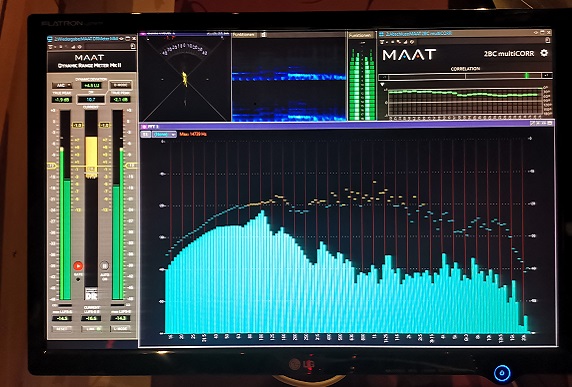
Task: Click the right yellow threshold marker on DRMeter
Action: [x=131, y=166]
